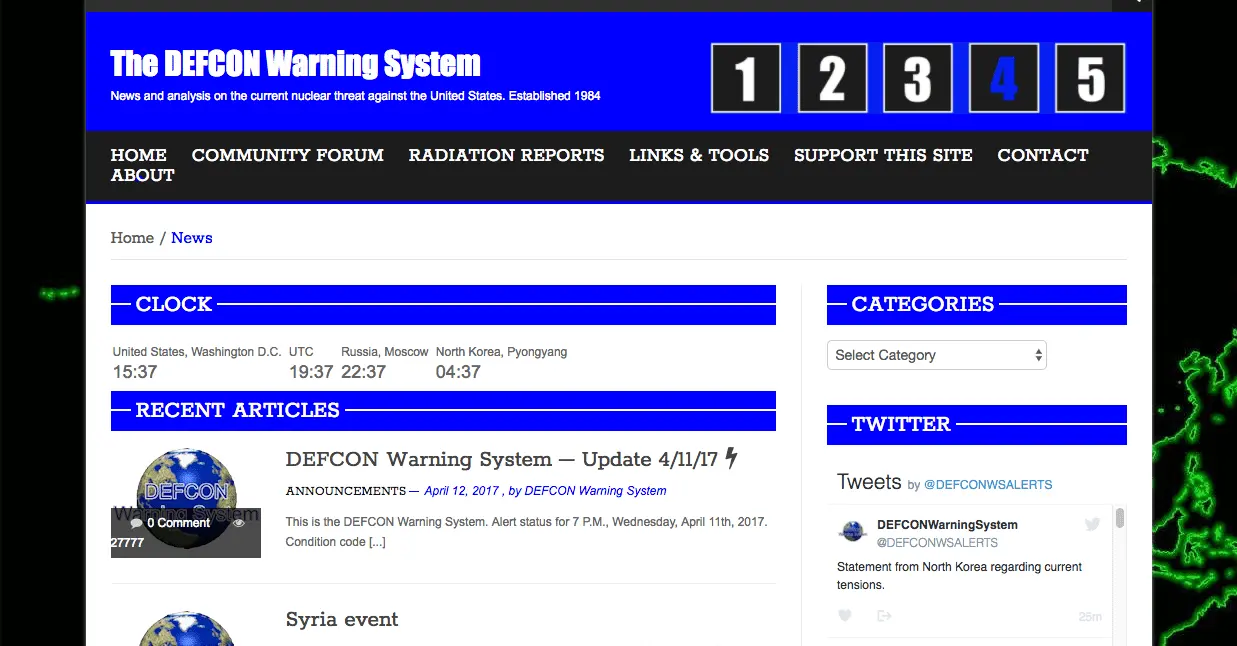Click the DEFCON globe thumbnail of first article
Viewport: 1237px width, 646px height.
pos(185,480)
